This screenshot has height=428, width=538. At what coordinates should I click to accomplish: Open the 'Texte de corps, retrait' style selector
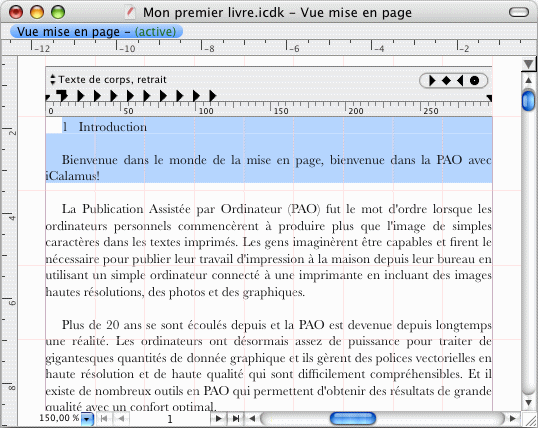click(x=108, y=80)
